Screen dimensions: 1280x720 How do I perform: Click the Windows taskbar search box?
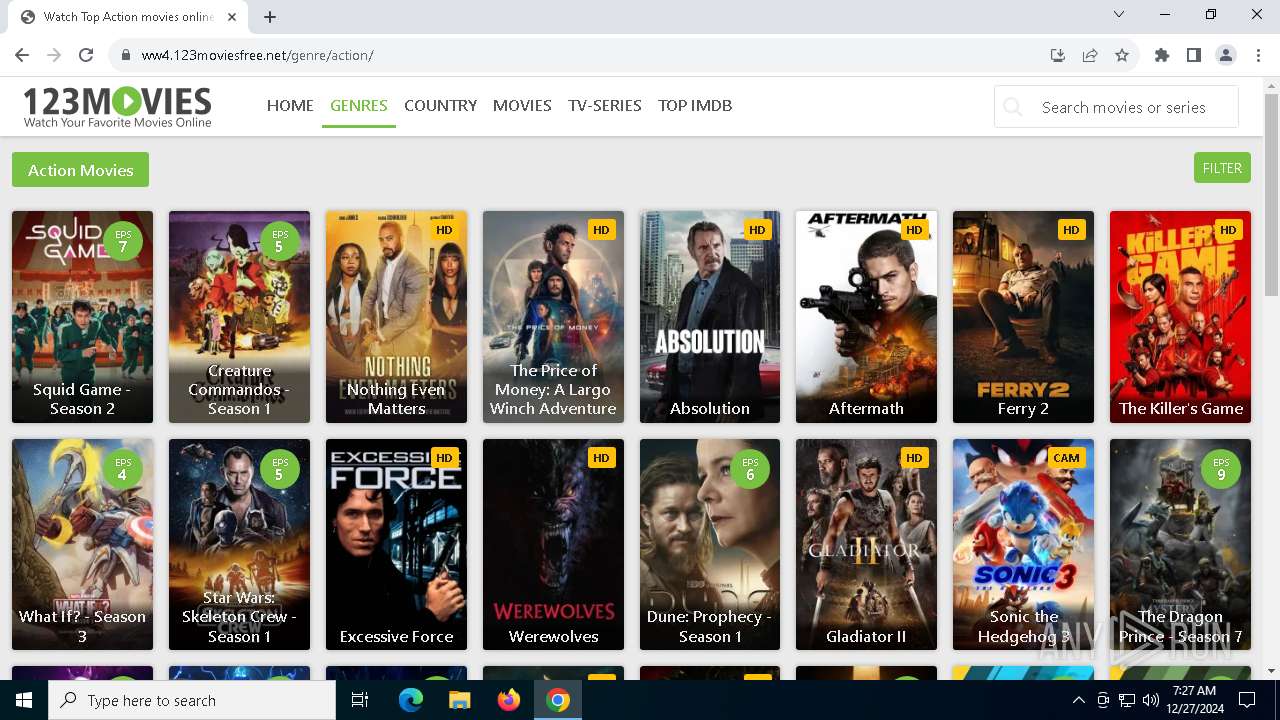pyautogui.click(x=192, y=700)
